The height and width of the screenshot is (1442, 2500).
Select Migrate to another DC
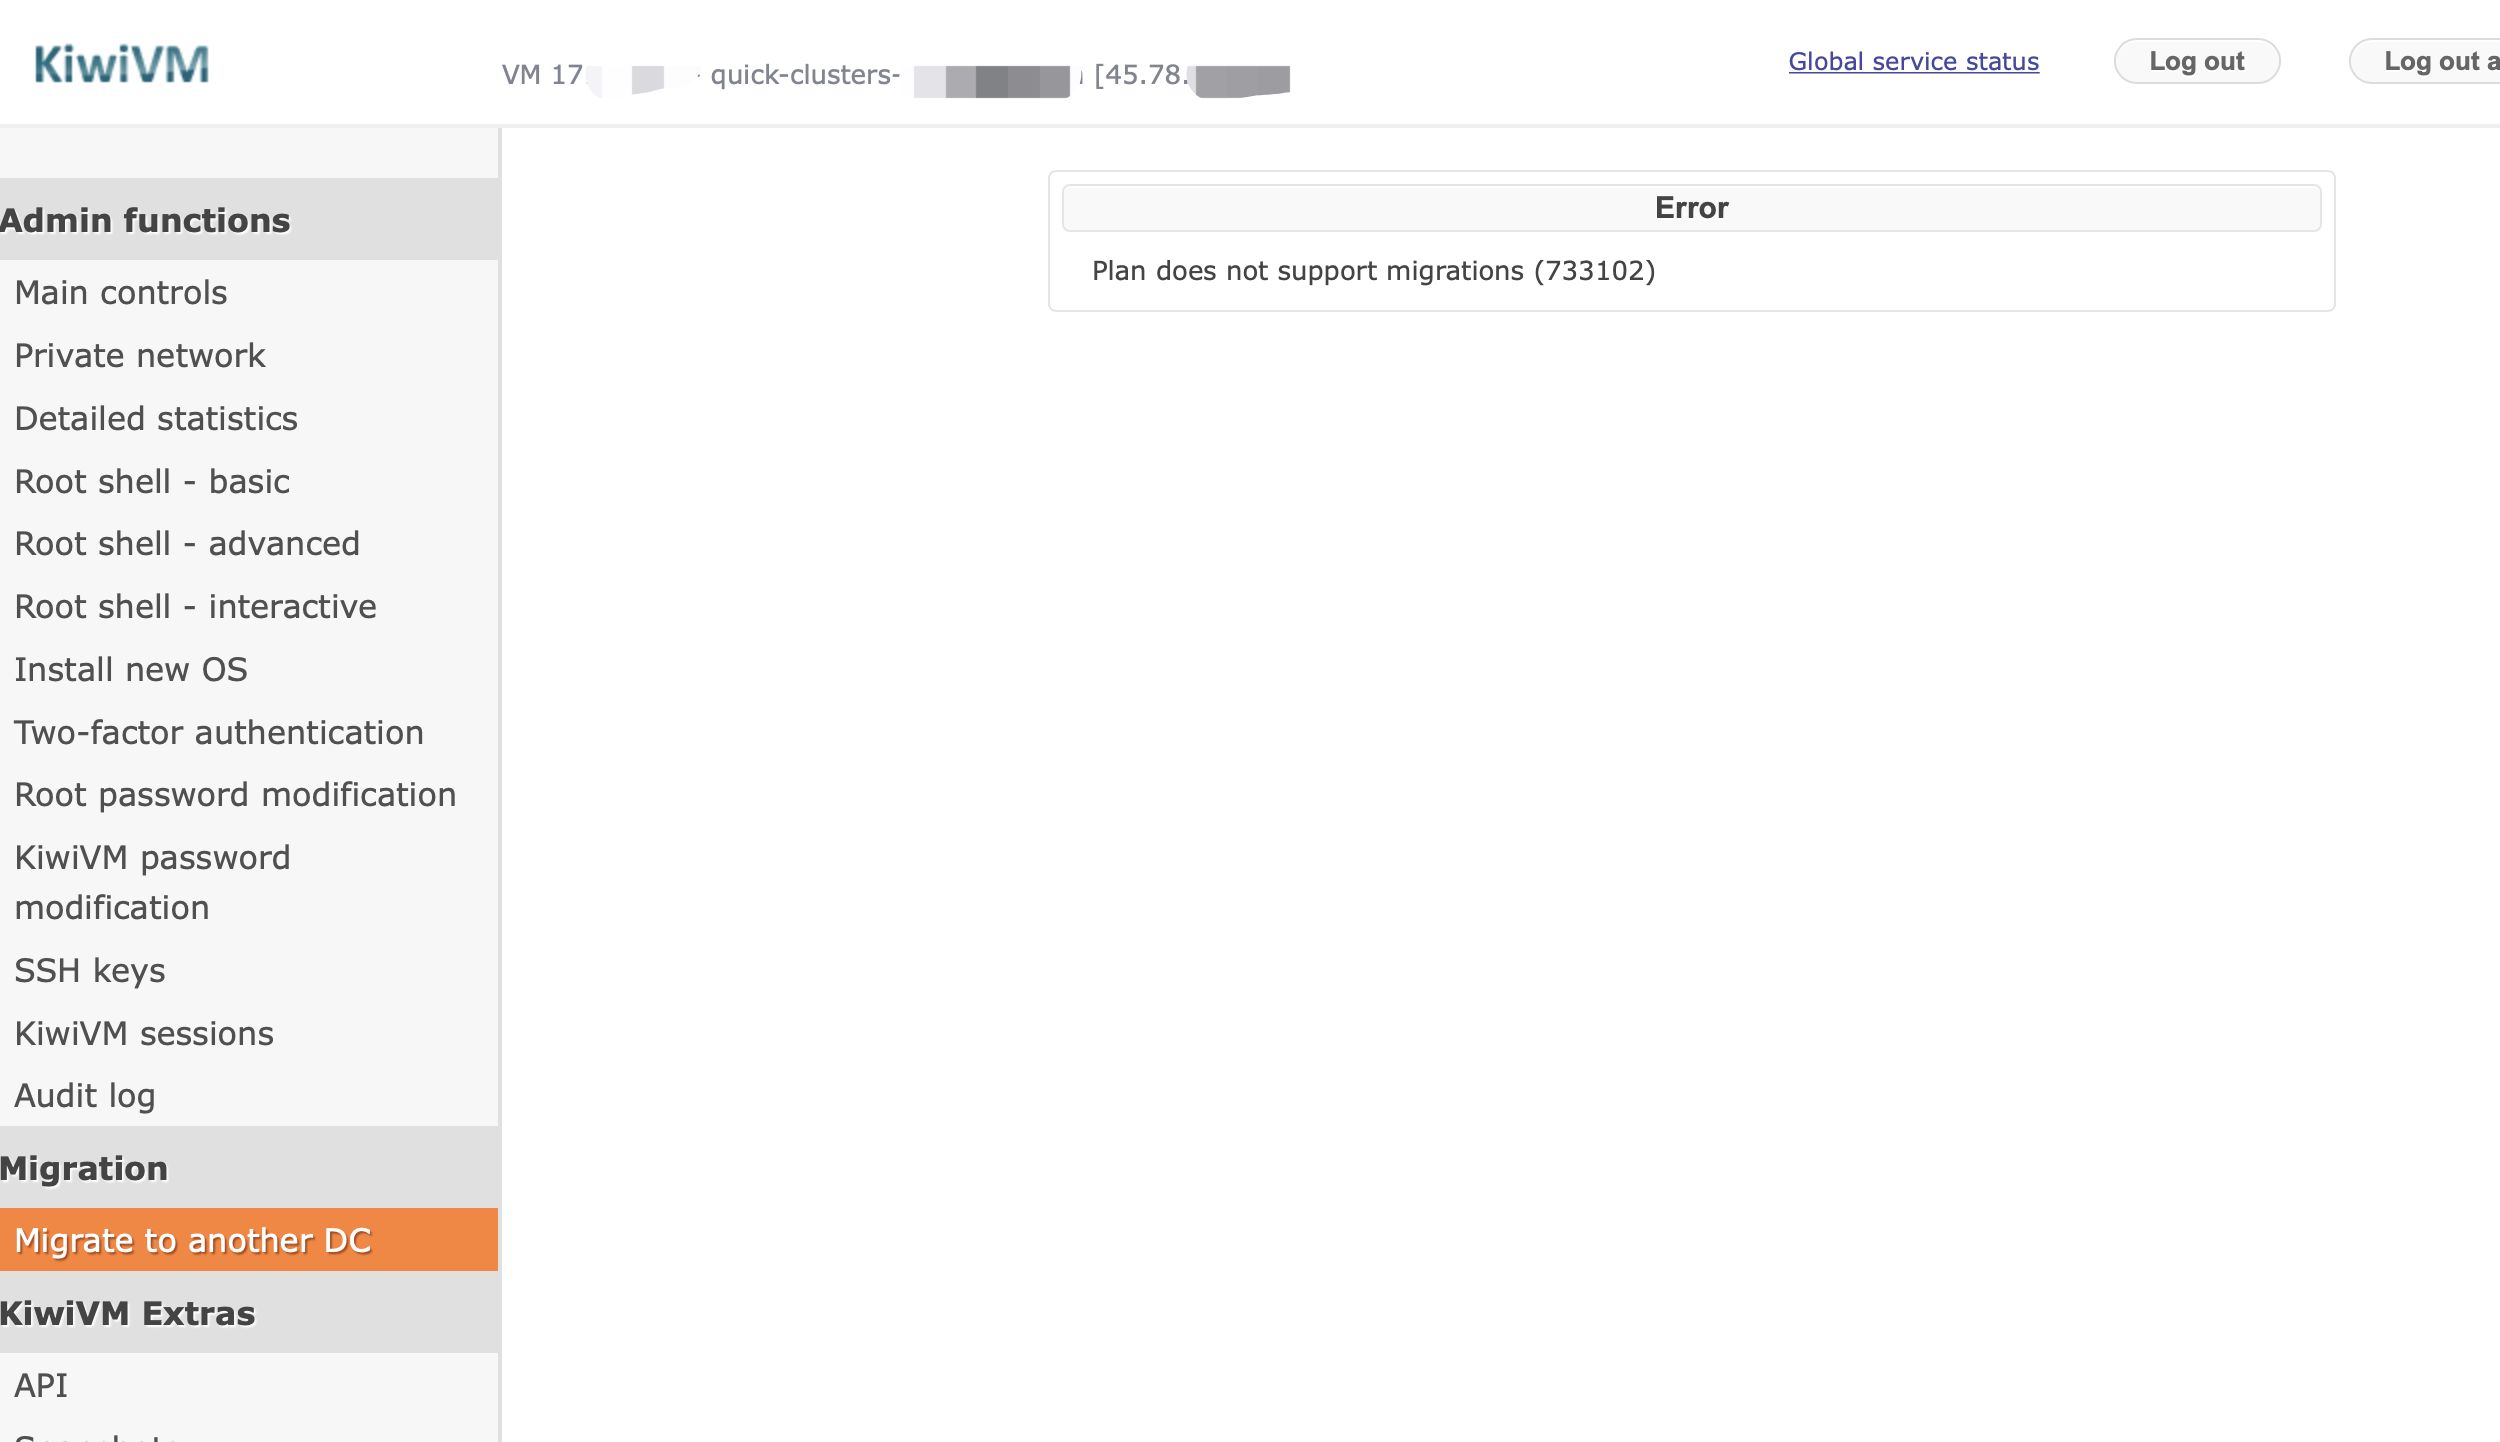(249, 1240)
